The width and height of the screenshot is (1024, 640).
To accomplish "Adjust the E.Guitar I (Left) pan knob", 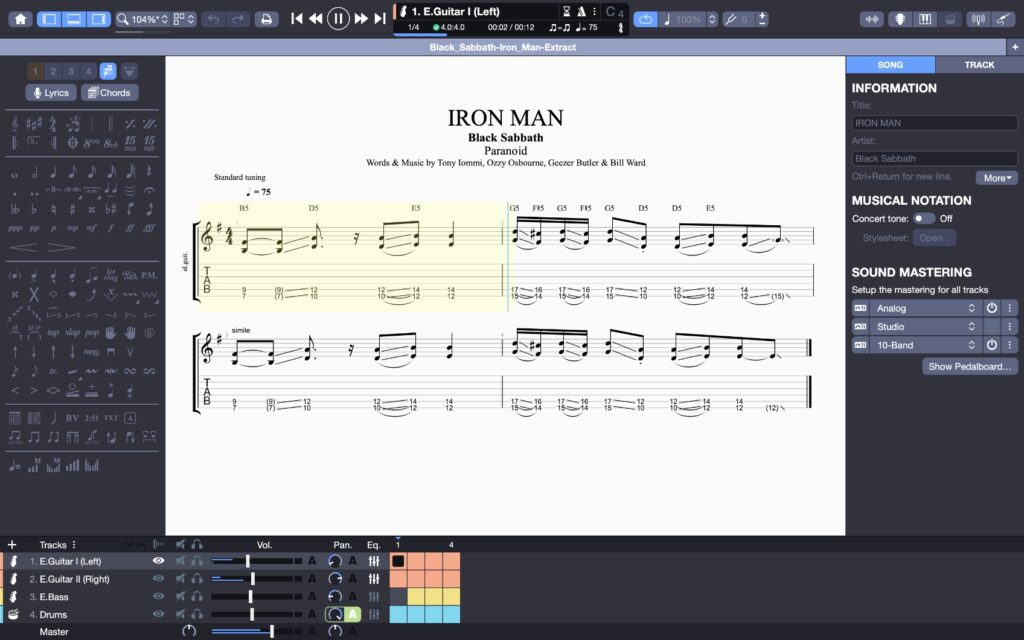I will pos(335,561).
